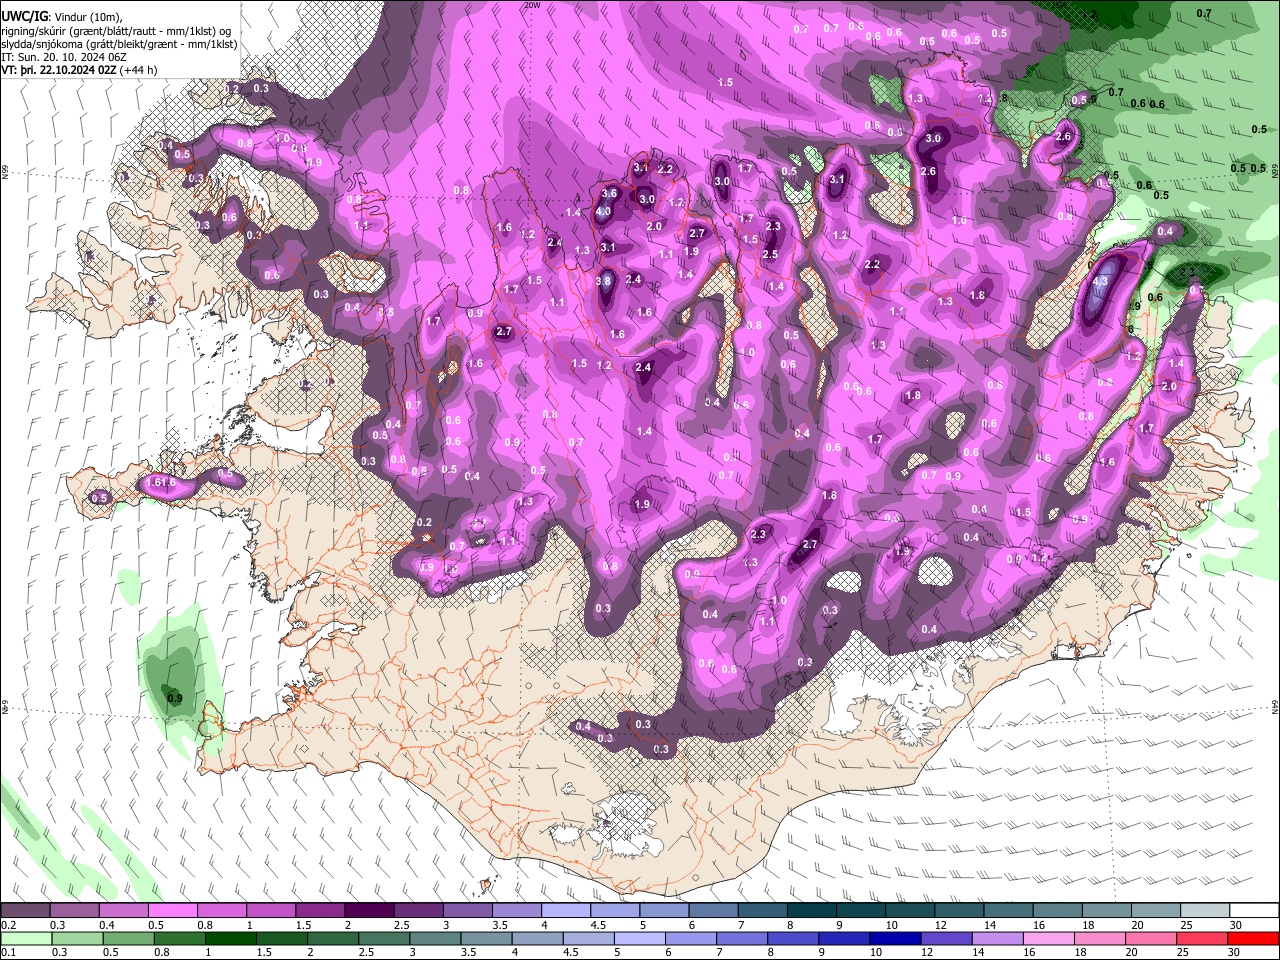
Task: Click the 0.2–0.3 swatch in the upper purple legend
Action: click(25, 911)
